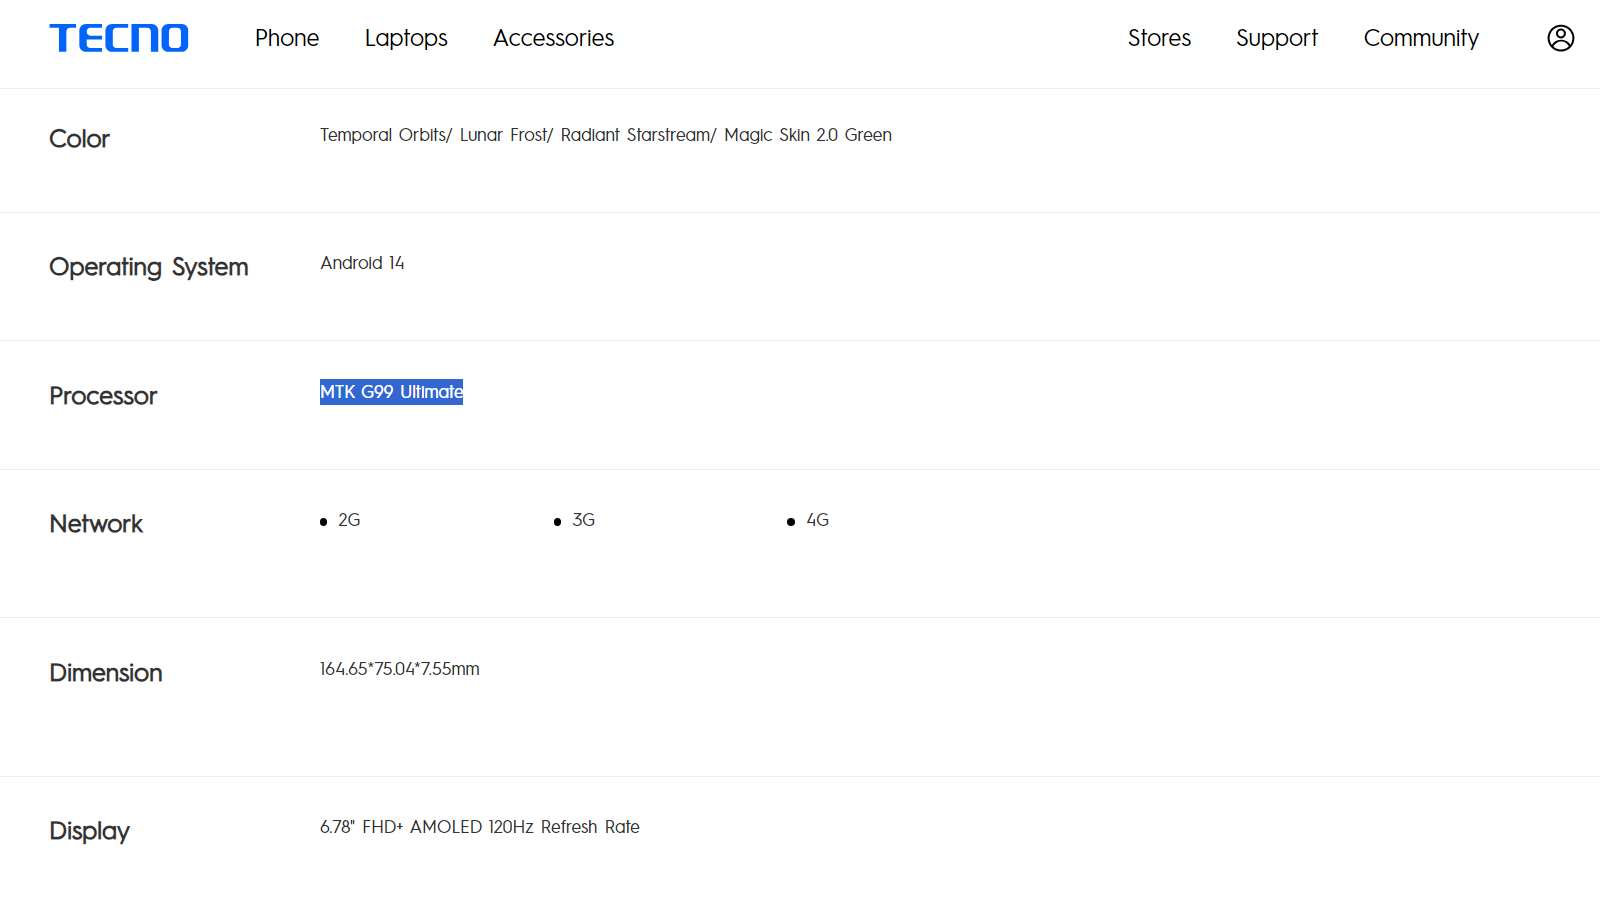Open the Support link
This screenshot has width=1600, height=900.
coord(1277,39)
